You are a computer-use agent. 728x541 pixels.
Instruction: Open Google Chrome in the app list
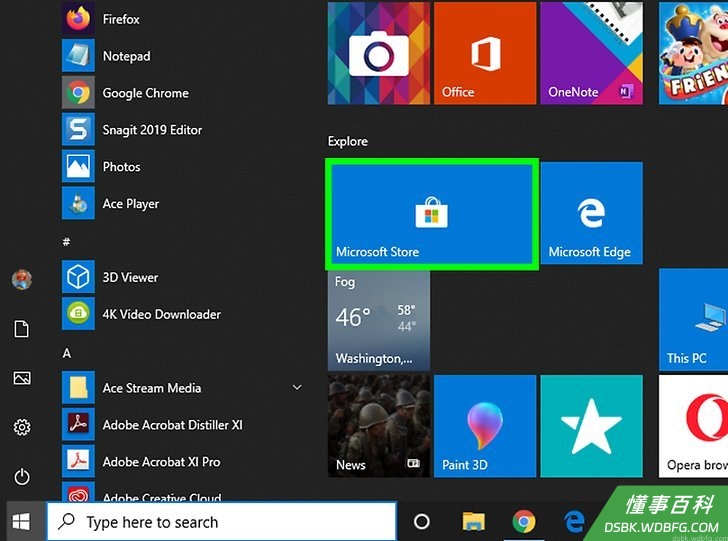coord(145,93)
